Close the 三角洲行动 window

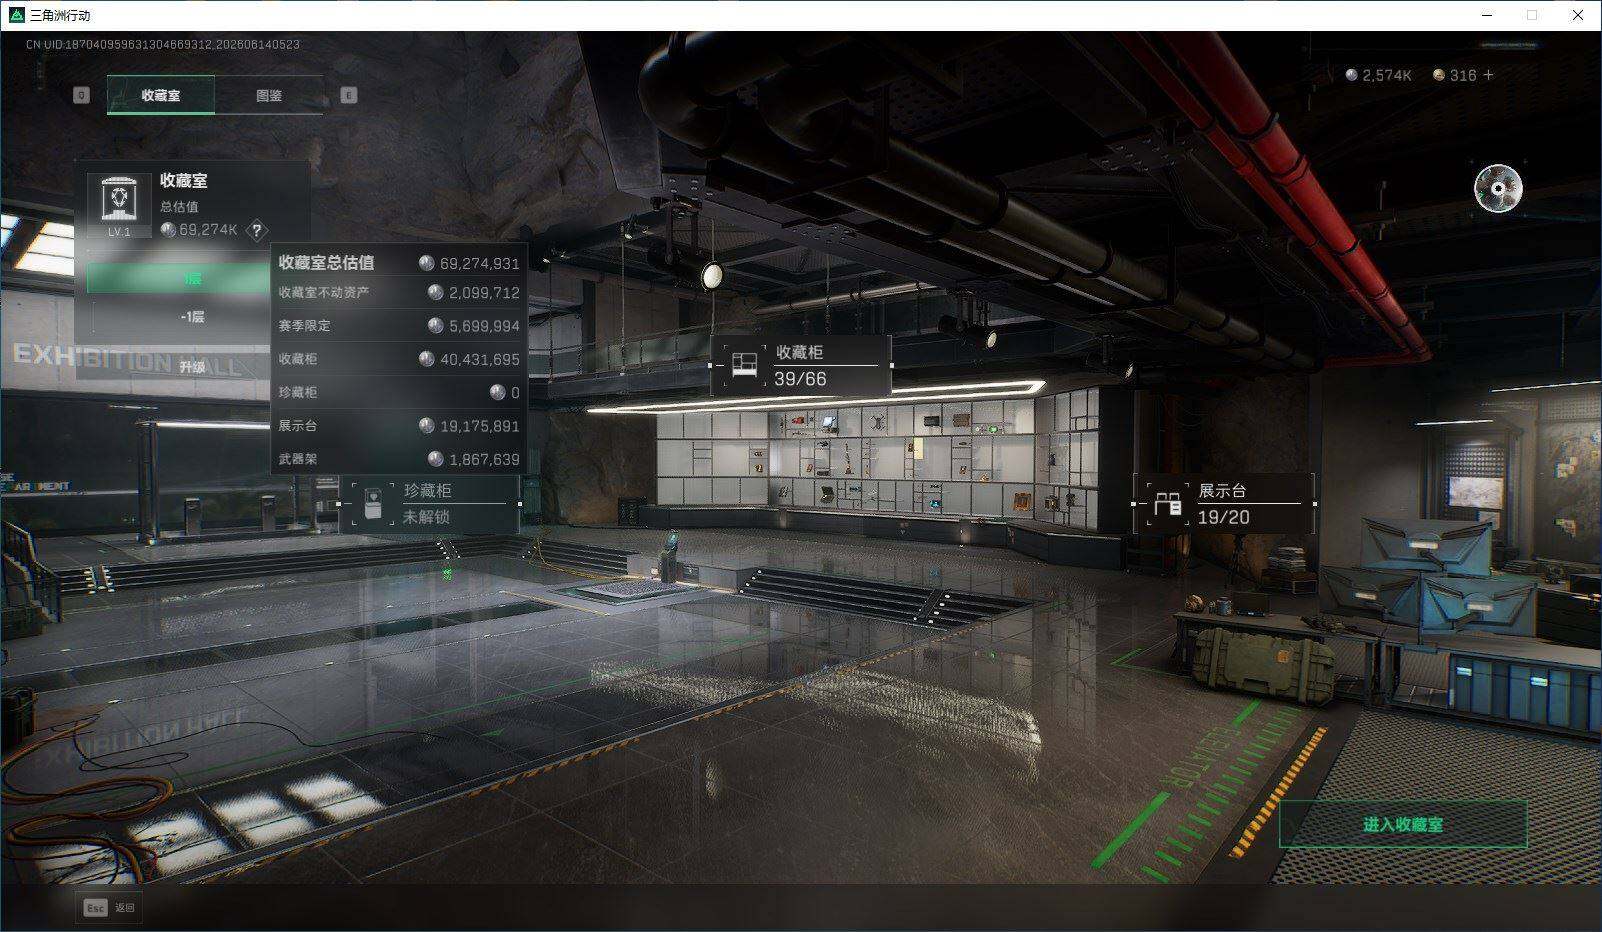(1578, 15)
